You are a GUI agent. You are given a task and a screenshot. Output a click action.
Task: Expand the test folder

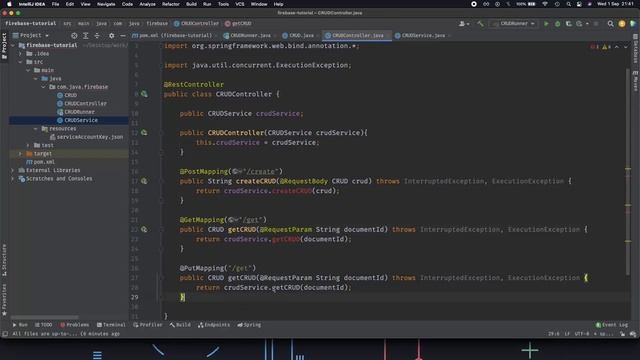(x=28, y=145)
